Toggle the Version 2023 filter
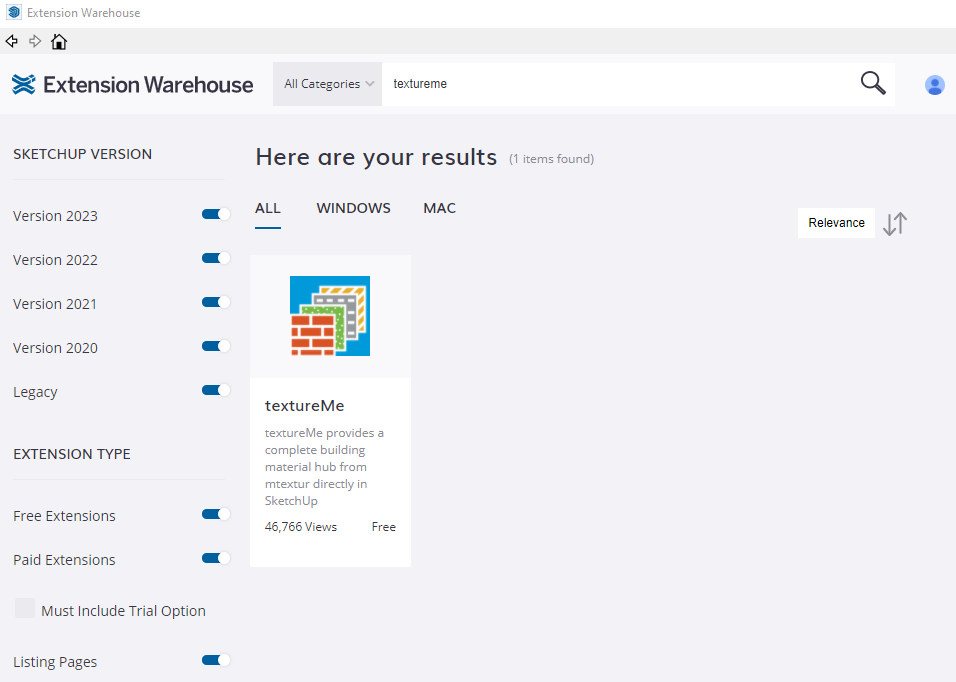956x682 pixels. click(216, 214)
